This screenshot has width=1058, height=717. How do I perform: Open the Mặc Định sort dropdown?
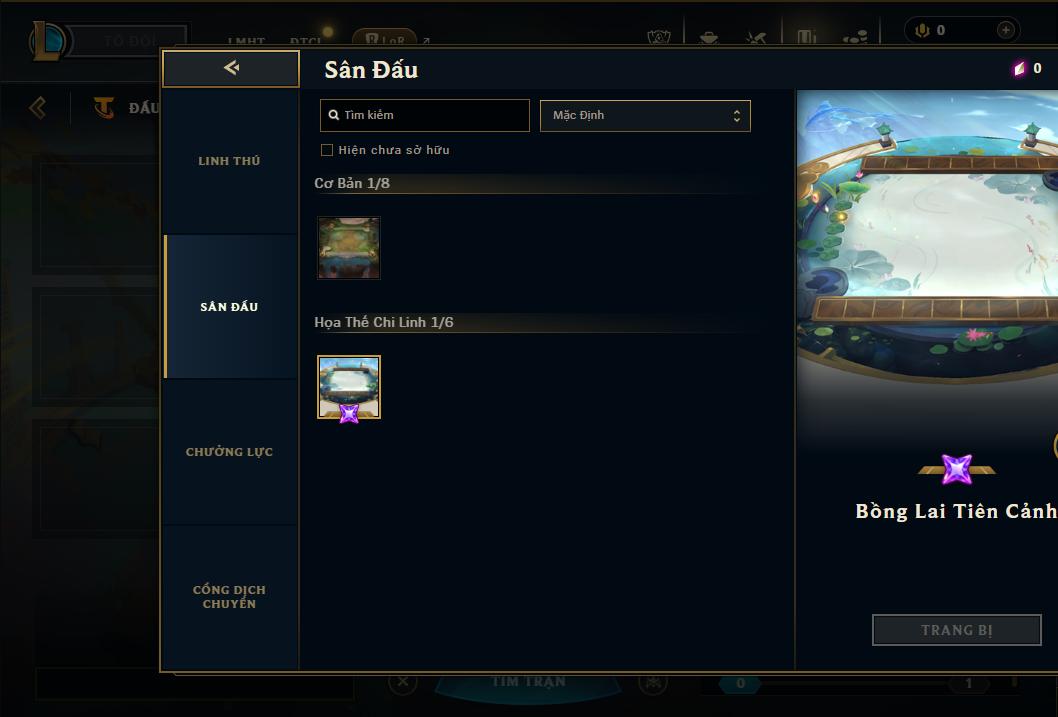click(x=645, y=115)
